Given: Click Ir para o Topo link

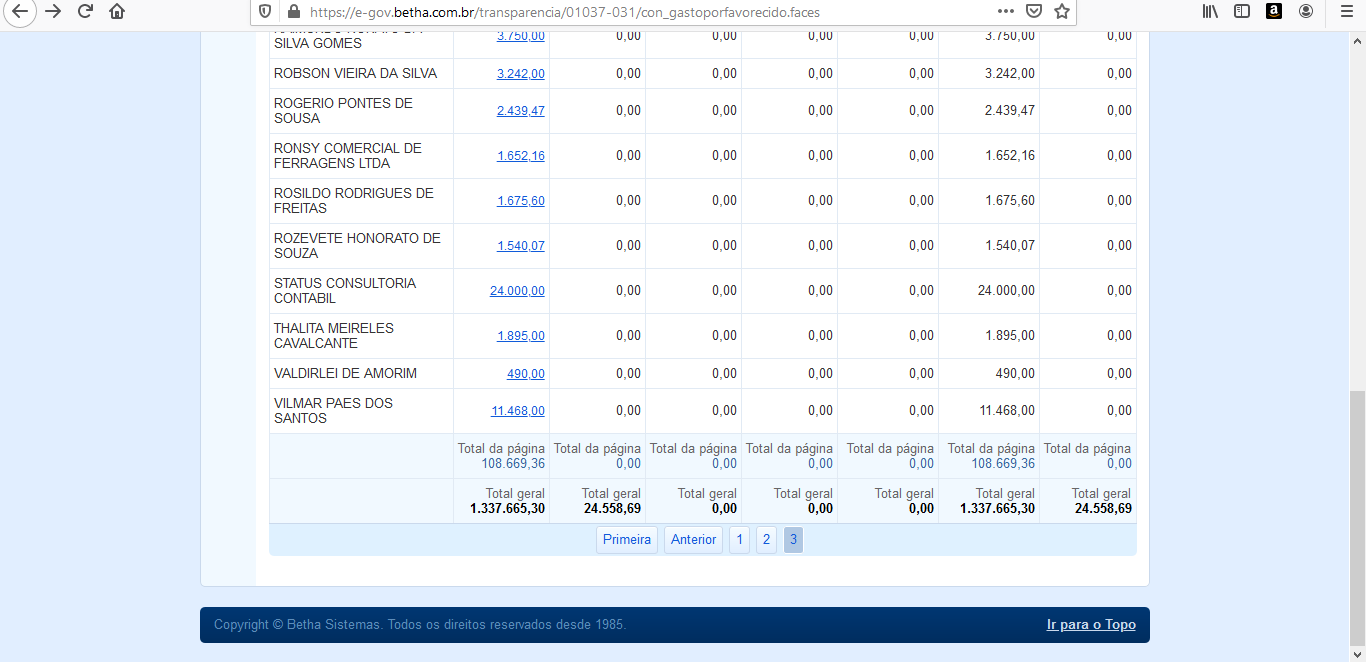Looking at the screenshot, I should click(1091, 625).
